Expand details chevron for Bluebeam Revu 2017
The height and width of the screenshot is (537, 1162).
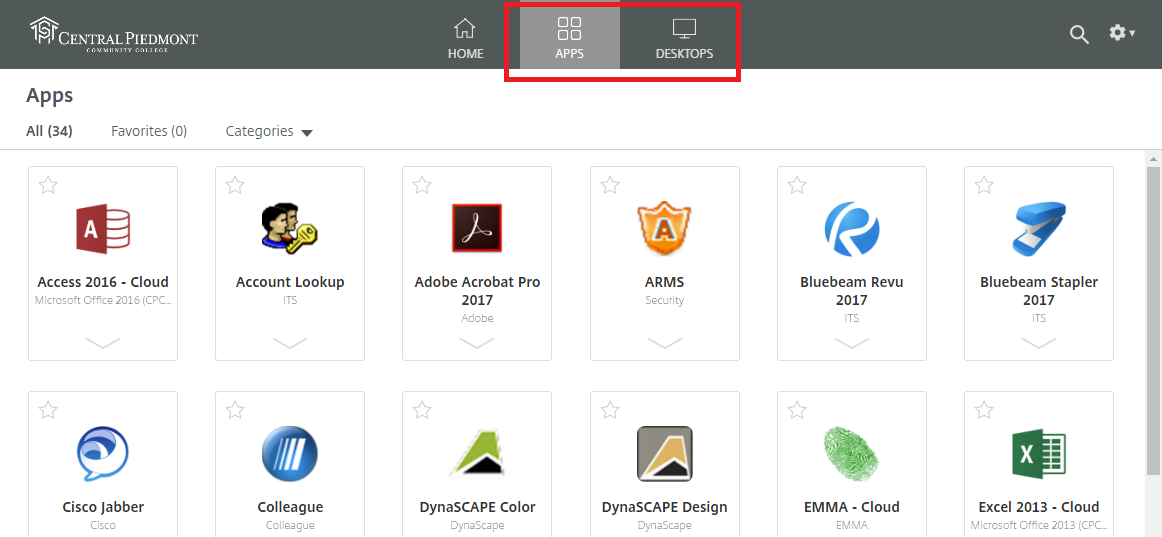pyautogui.click(x=851, y=343)
